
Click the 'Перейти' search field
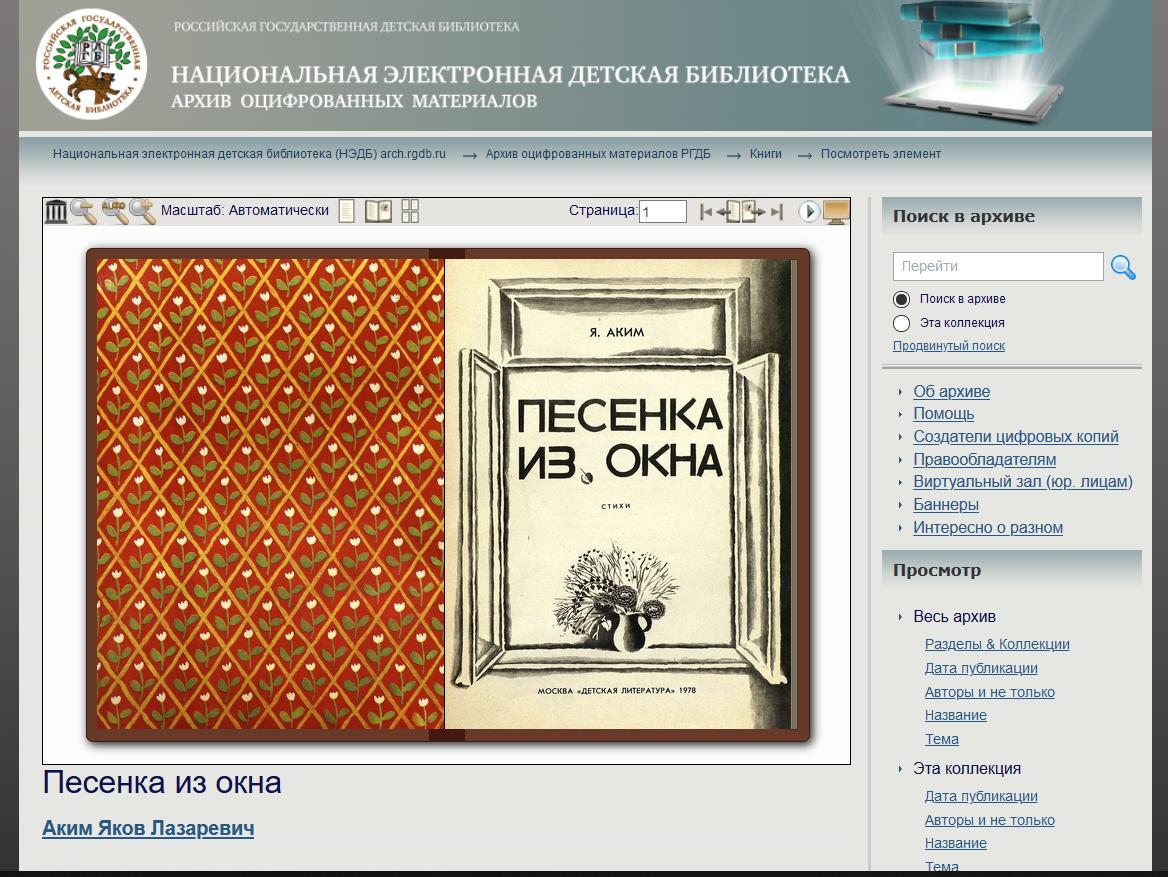997,266
